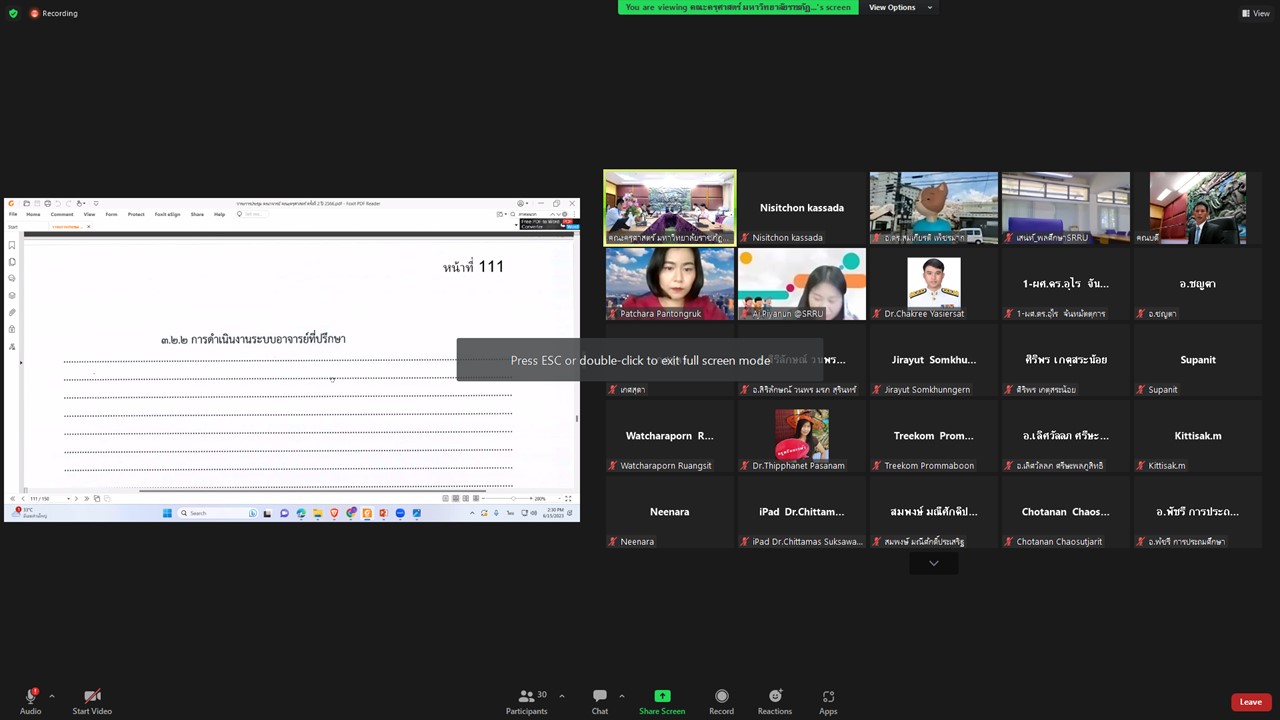
Task: Select Patchara Pantongruk video thumbnail
Action: point(669,284)
